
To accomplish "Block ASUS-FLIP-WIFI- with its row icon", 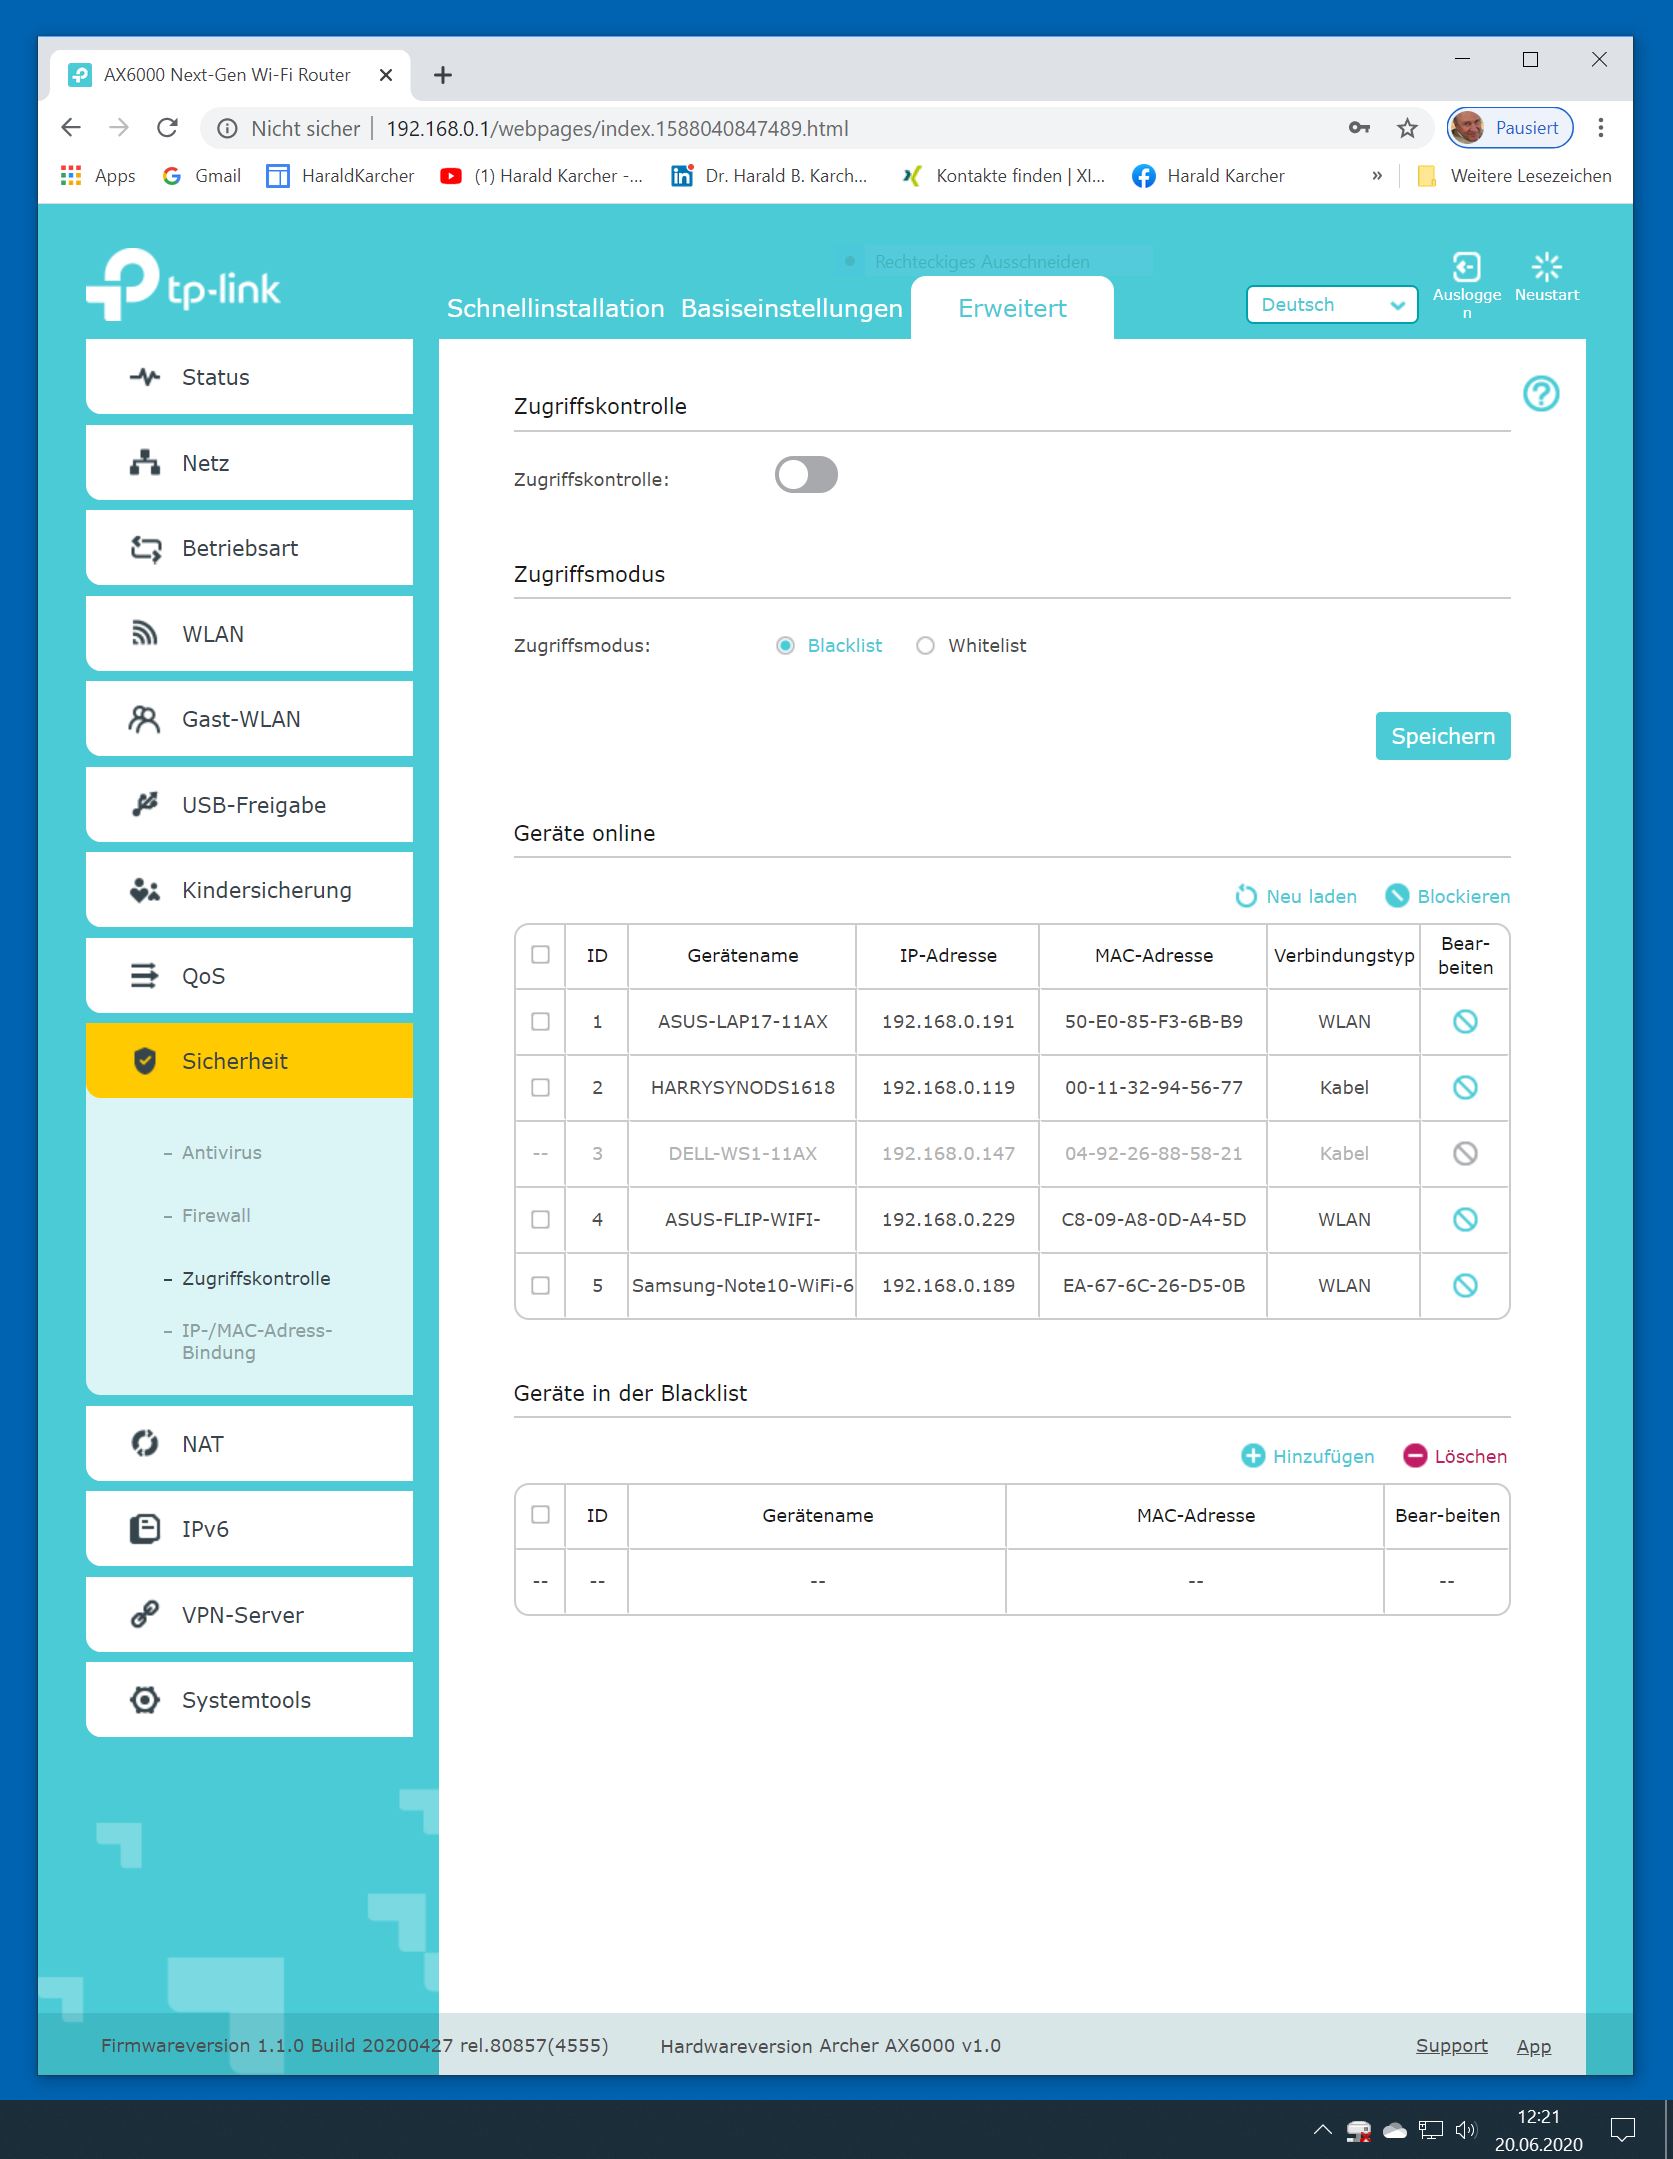I will 1465,1219.
